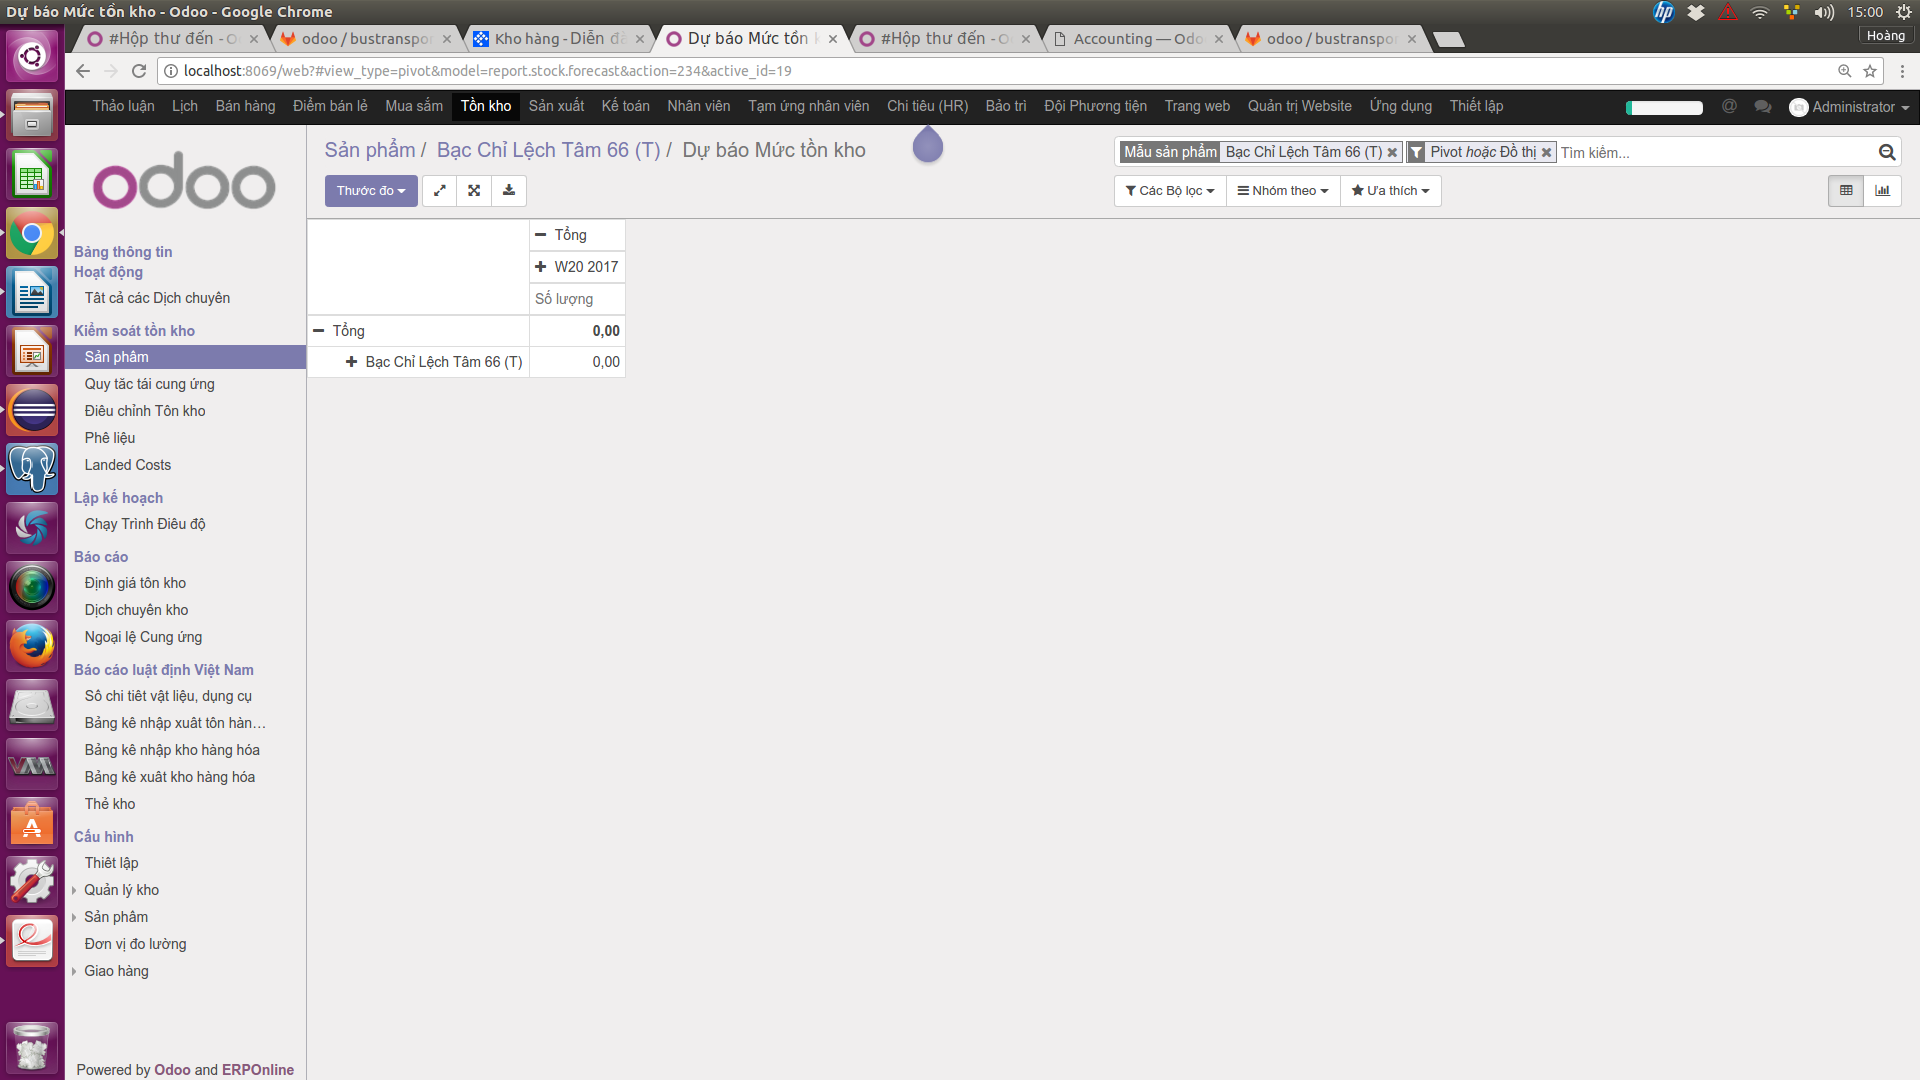Click the Expand all pivot icon
Screen dimensions: 1920x1080
[474, 191]
